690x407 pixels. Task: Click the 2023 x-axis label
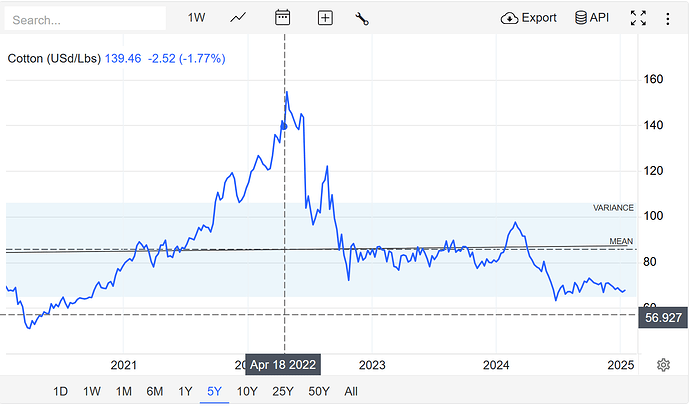click(372, 365)
